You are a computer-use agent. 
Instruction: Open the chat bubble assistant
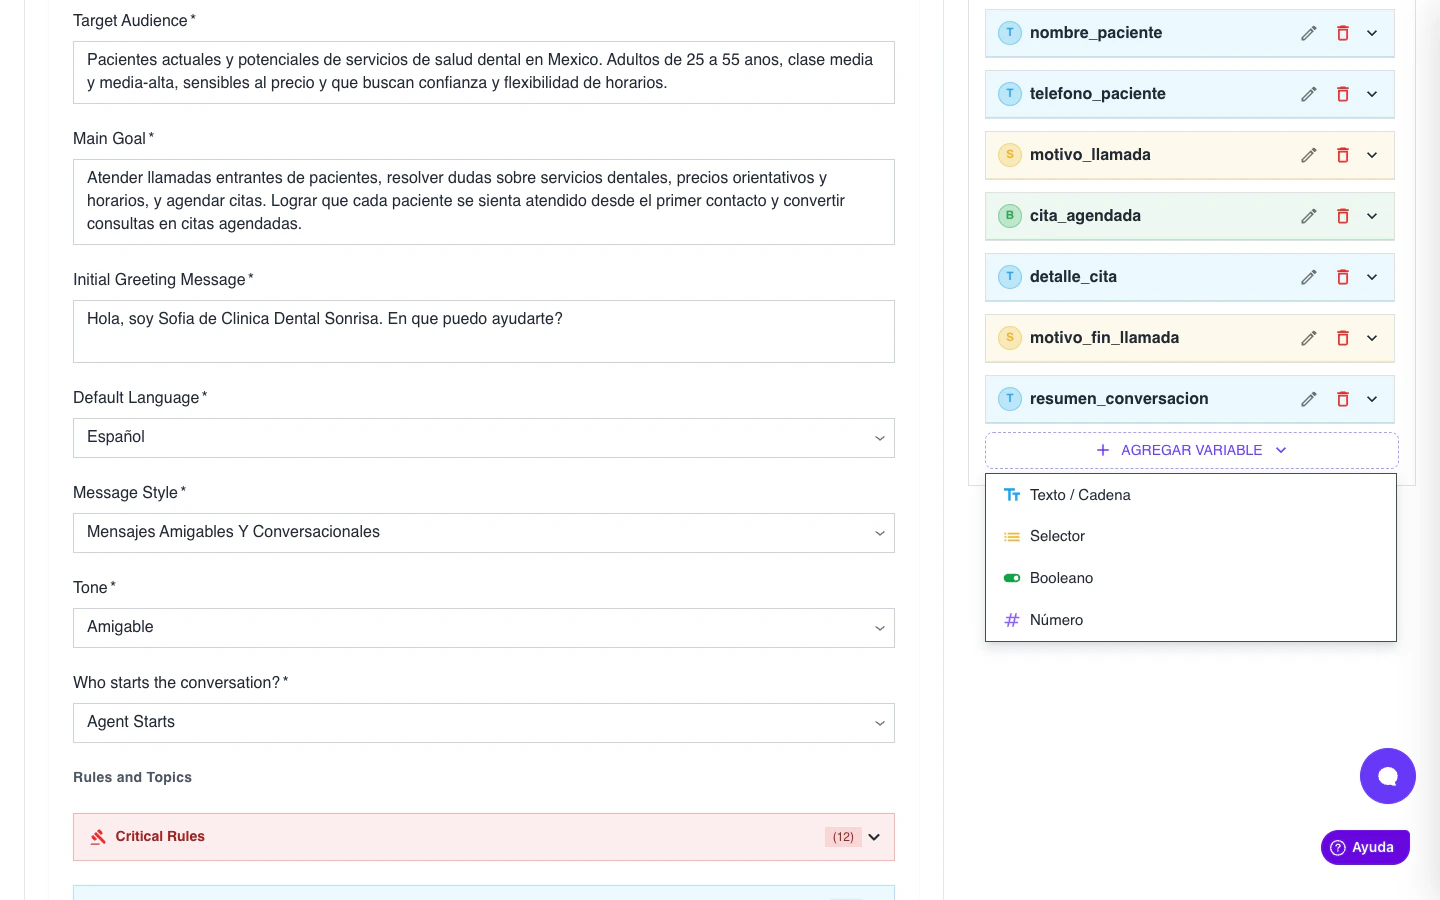pyautogui.click(x=1388, y=776)
